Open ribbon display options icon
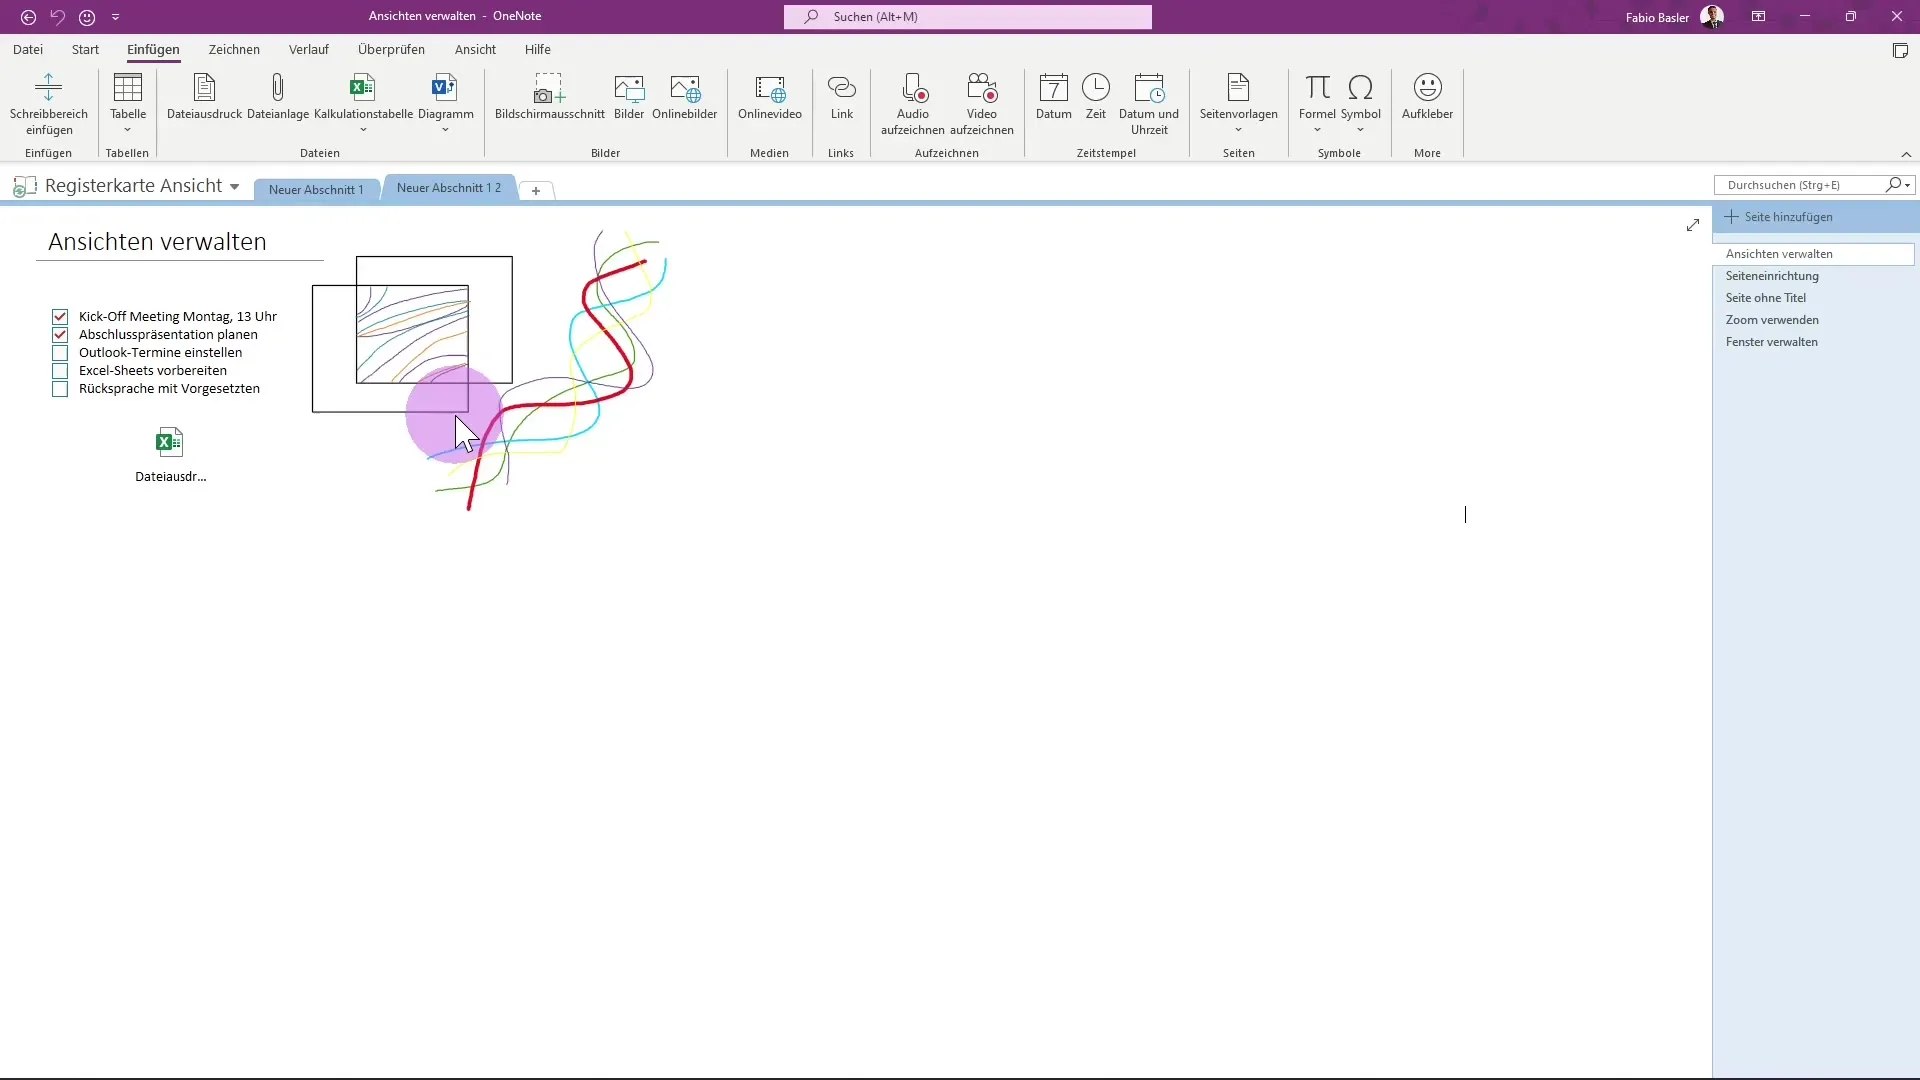Viewport: 1920px width, 1080px height. click(x=1758, y=17)
